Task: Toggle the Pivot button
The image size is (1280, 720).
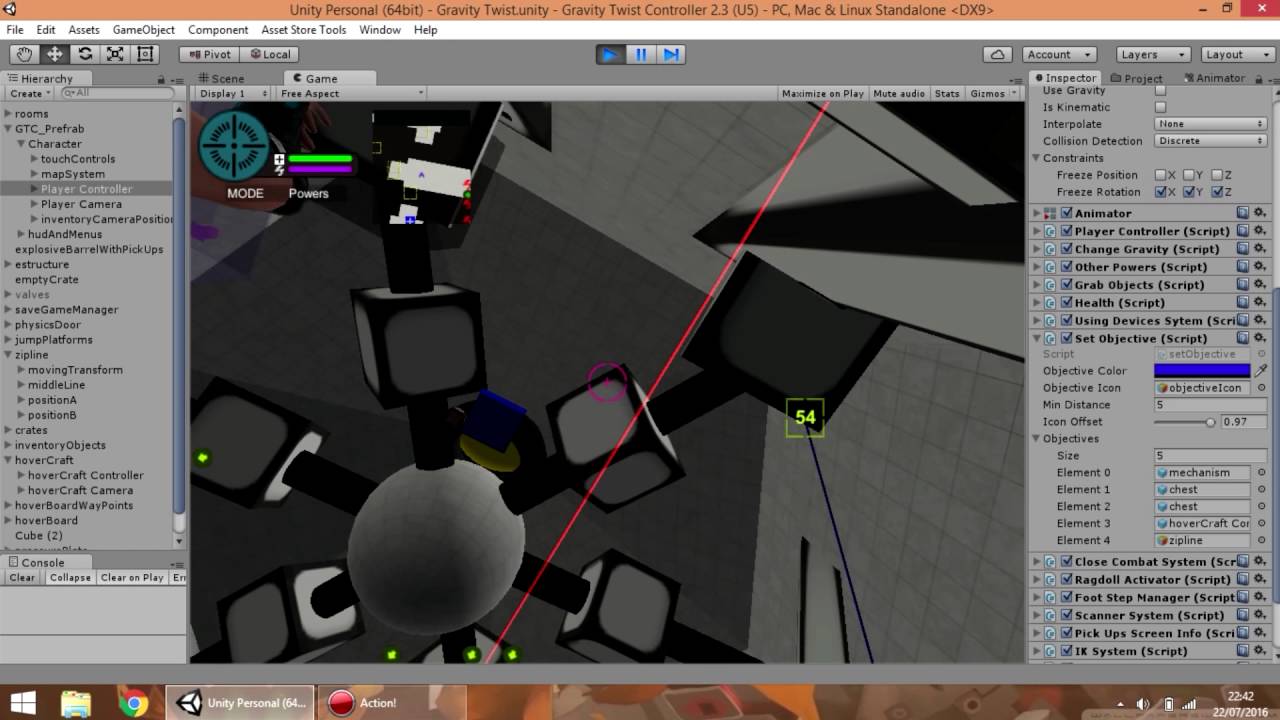Action: [x=209, y=55]
